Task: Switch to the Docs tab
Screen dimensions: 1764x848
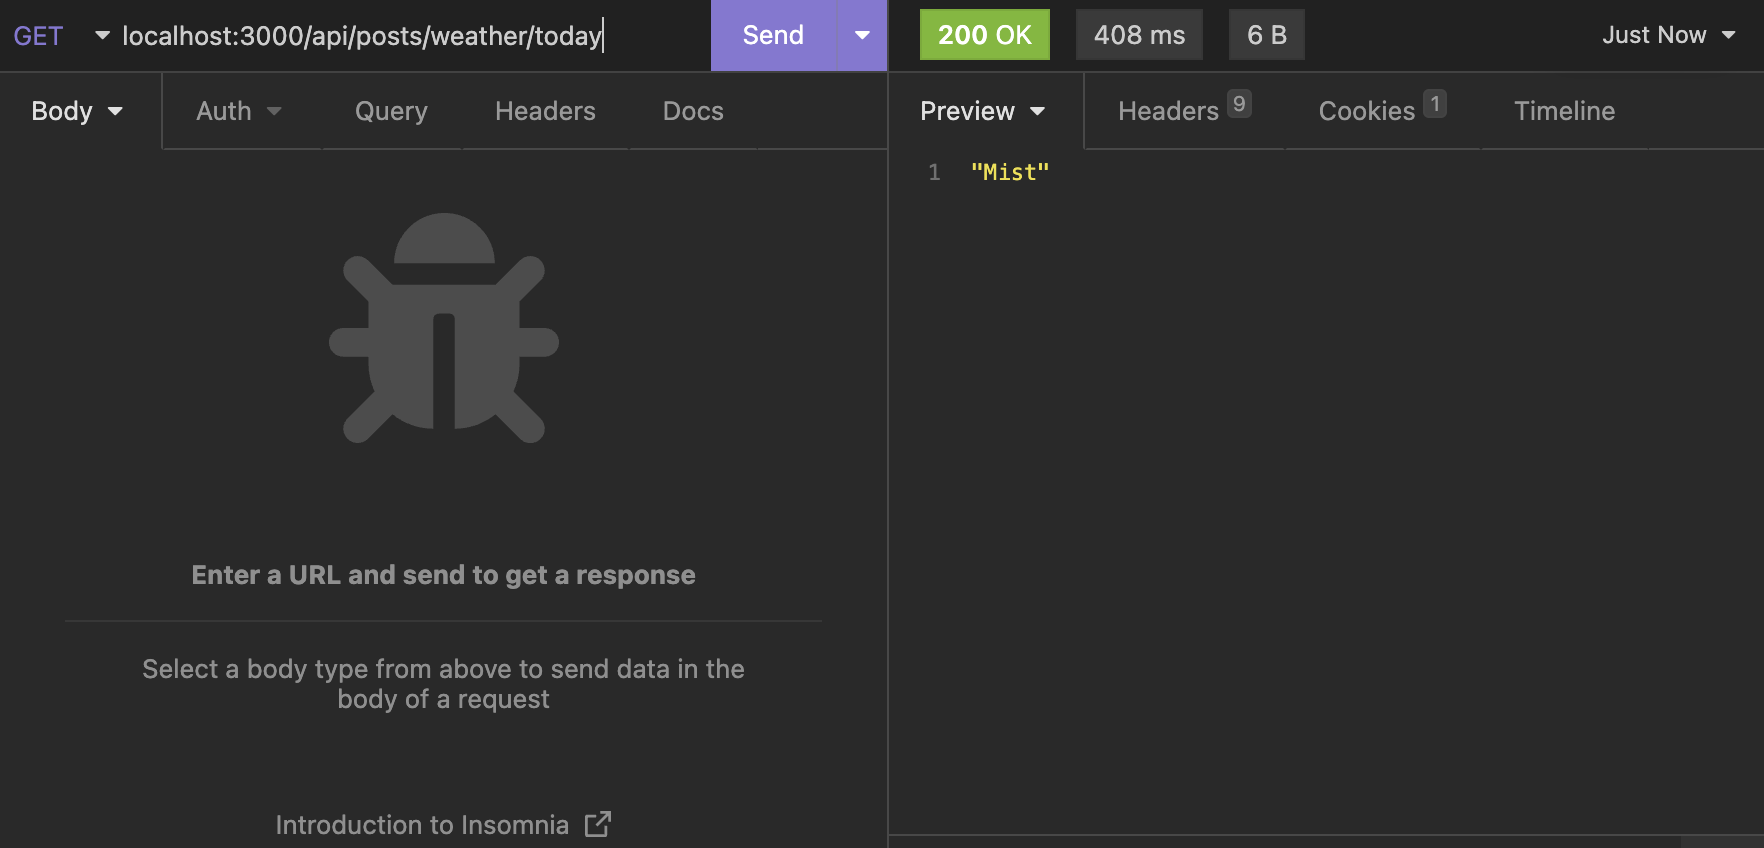Action: (x=693, y=111)
